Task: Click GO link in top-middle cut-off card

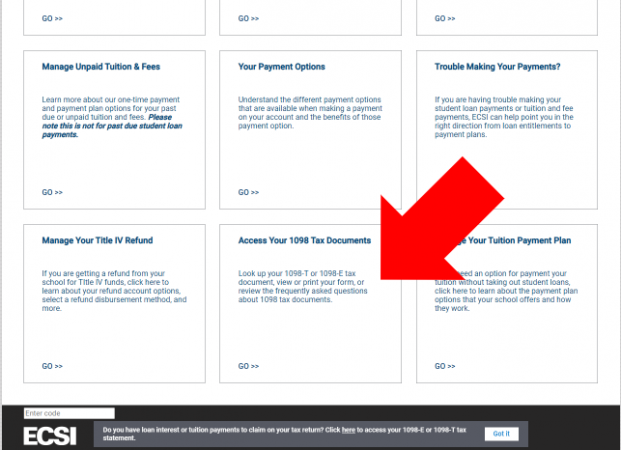Action: [x=248, y=19]
